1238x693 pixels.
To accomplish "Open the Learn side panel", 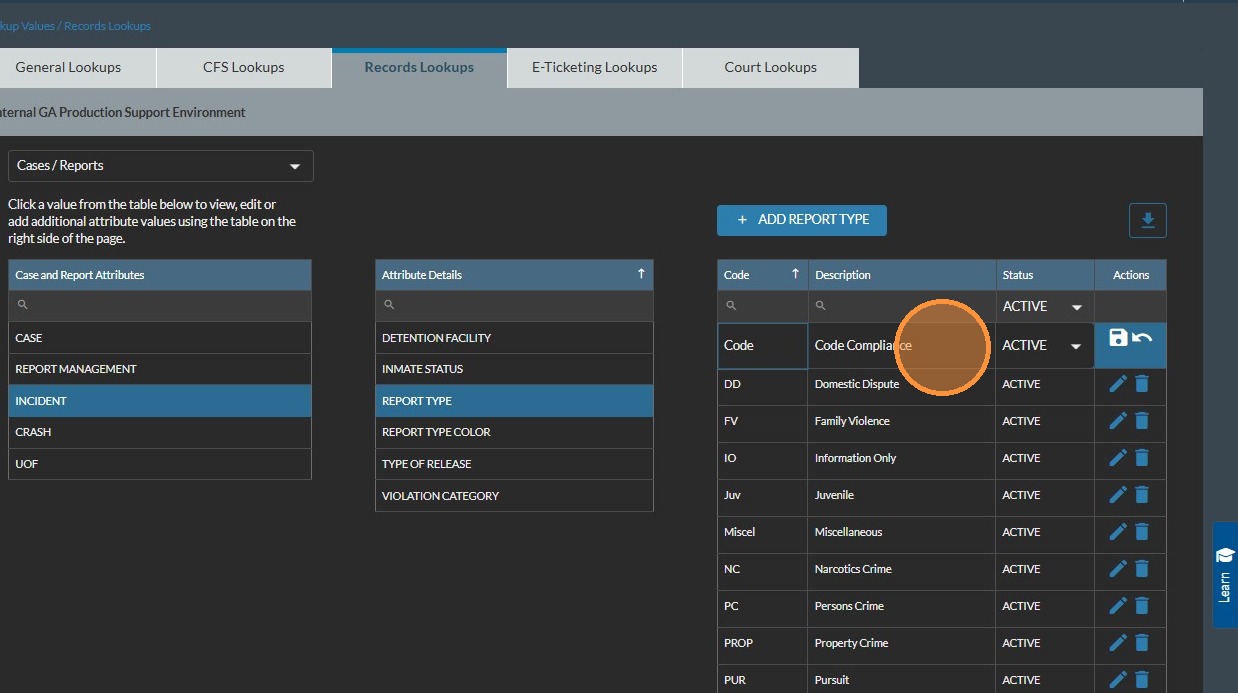I will (x=1224, y=574).
